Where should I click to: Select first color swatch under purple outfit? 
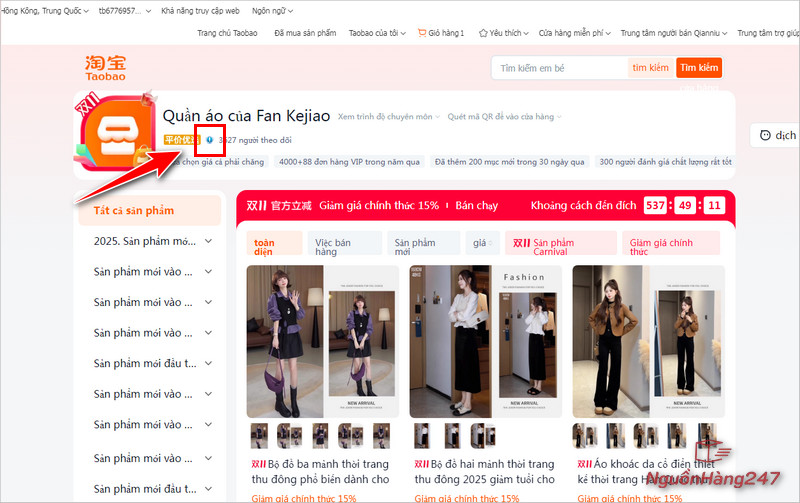point(259,436)
